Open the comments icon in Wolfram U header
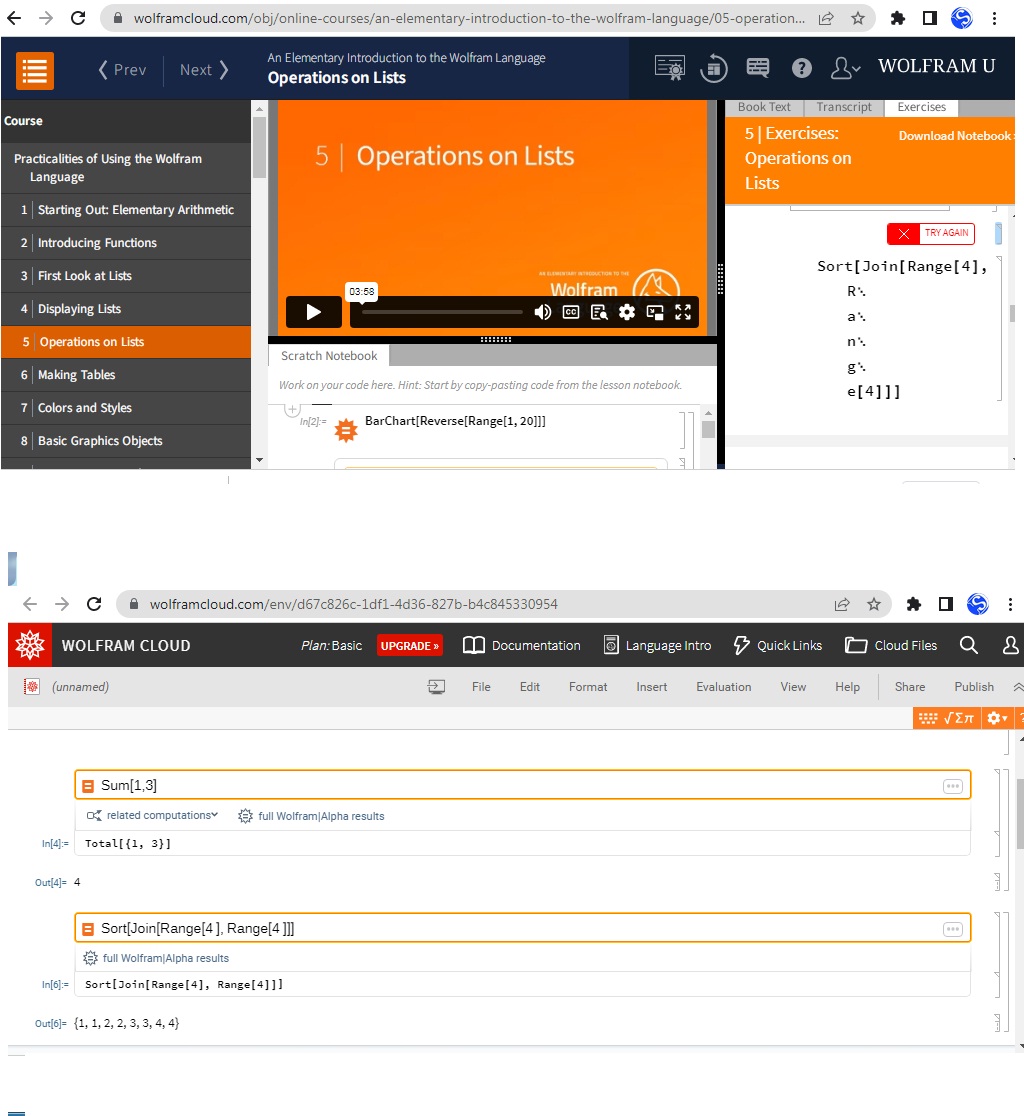The height and width of the screenshot is (1116, 1024). 758,68
